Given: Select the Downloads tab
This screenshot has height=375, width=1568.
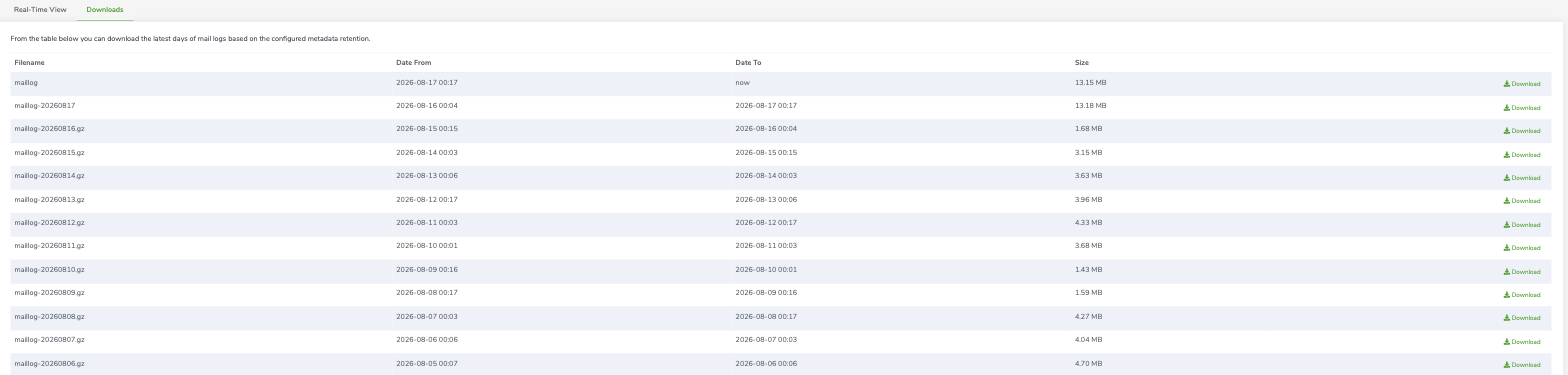Looking at the screenshot, I should point(105,10).
